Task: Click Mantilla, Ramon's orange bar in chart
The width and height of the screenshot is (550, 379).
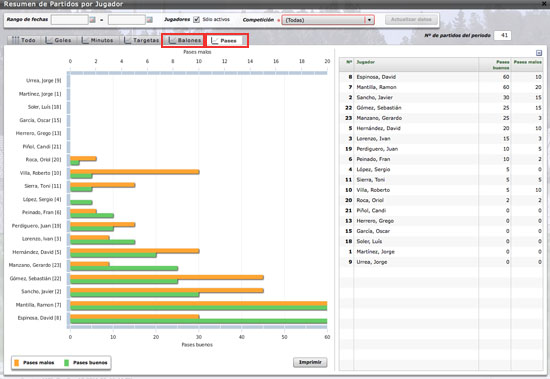Action: pyautogui.click(x=199, y=304)
